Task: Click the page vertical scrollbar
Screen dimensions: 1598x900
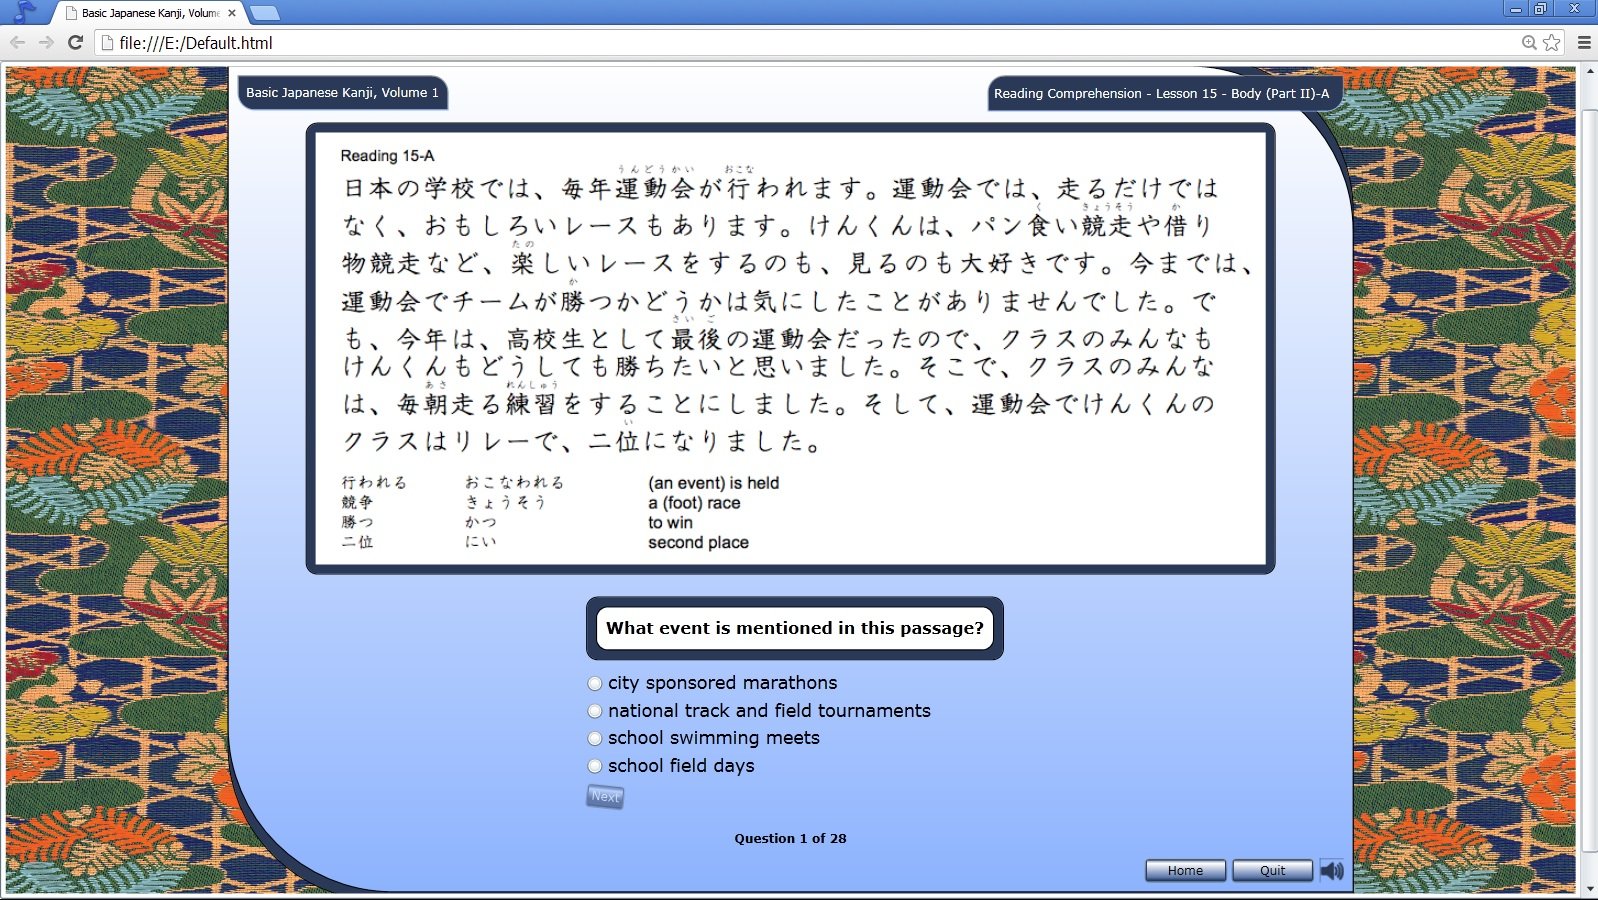Action: [1589, 480]
